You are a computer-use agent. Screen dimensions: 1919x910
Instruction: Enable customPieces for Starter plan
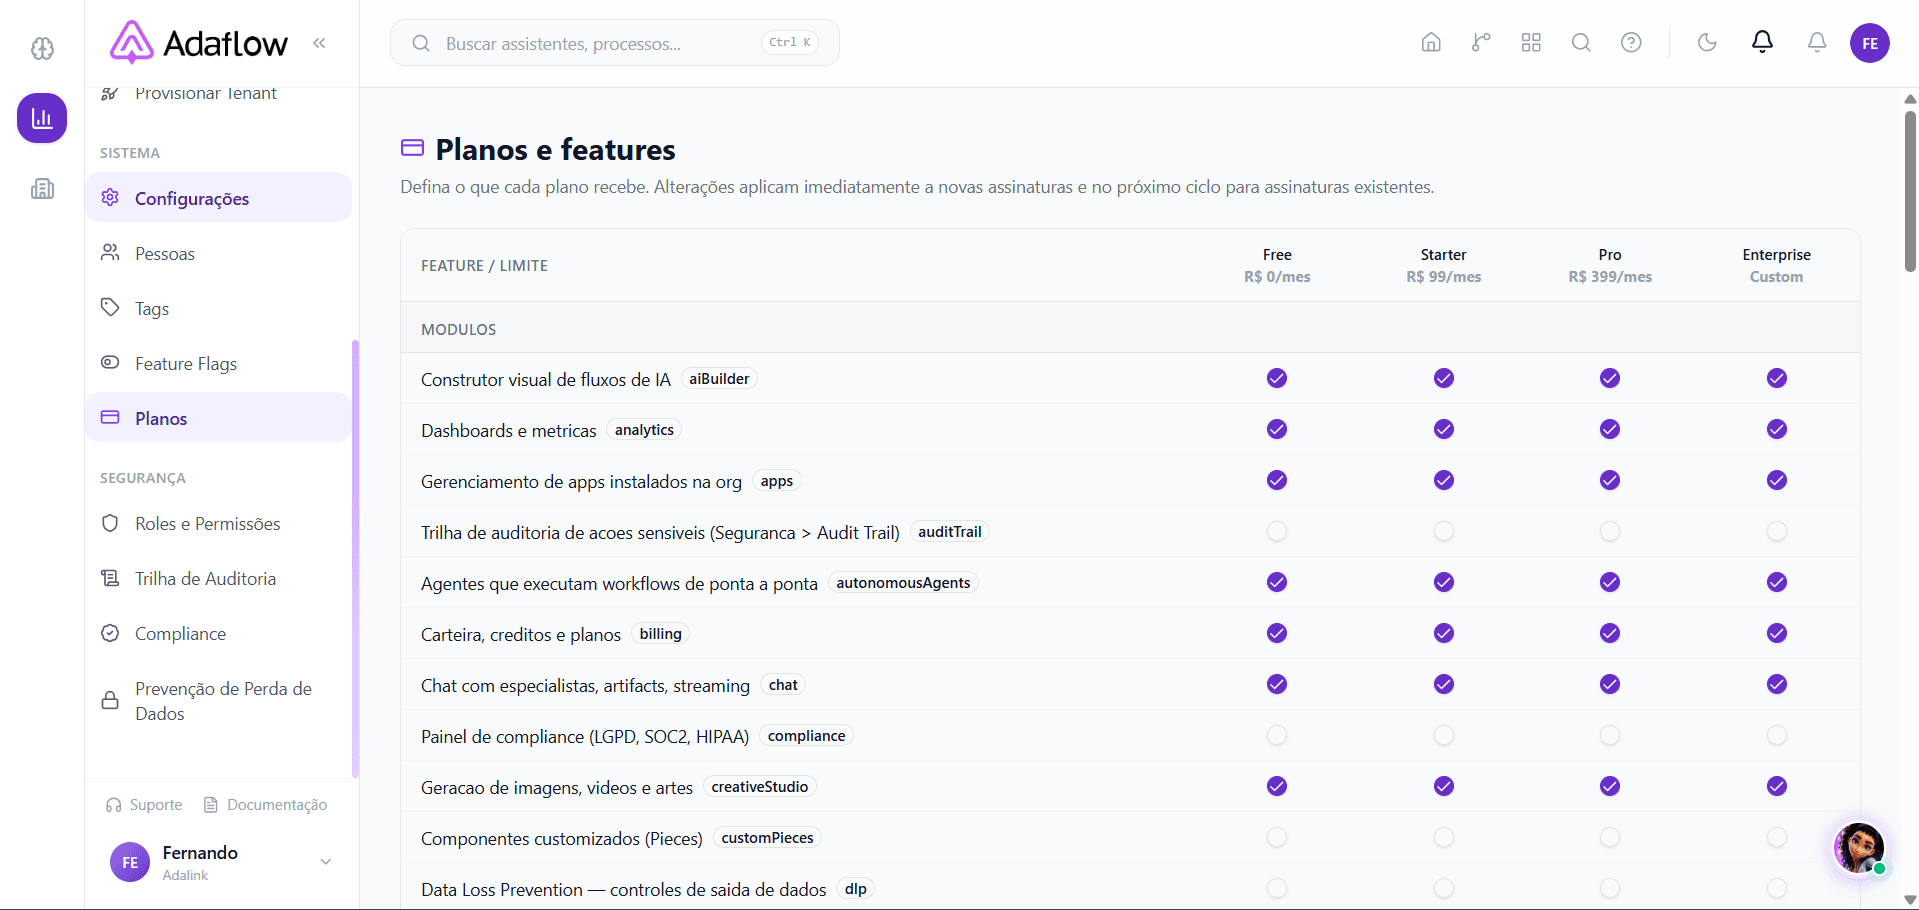click(x=1444, y=837)
